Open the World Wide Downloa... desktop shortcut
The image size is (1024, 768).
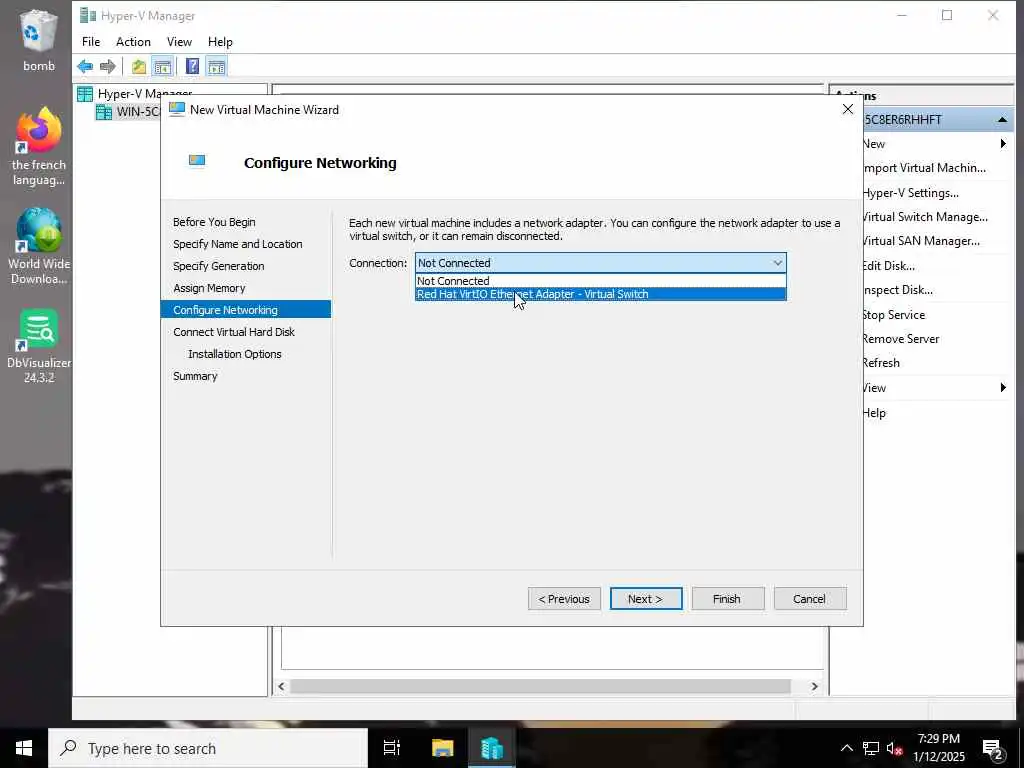[39, 246]
